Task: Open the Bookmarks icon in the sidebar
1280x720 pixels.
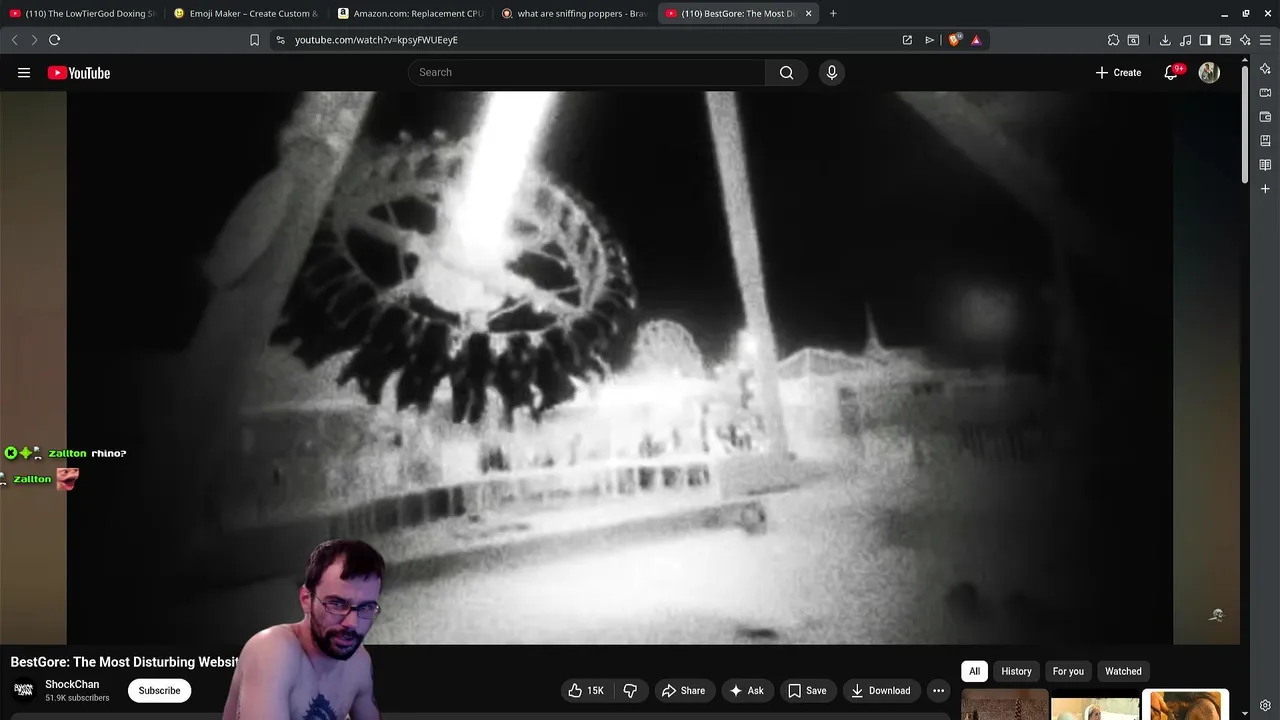Action: [x=1265, y=141]
